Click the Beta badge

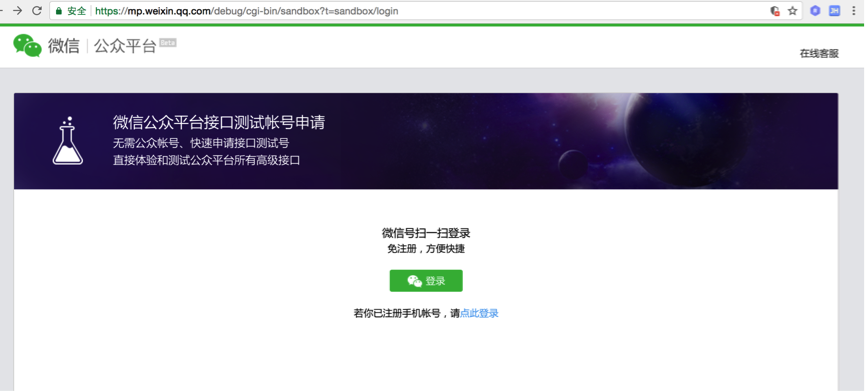point(168,42)
